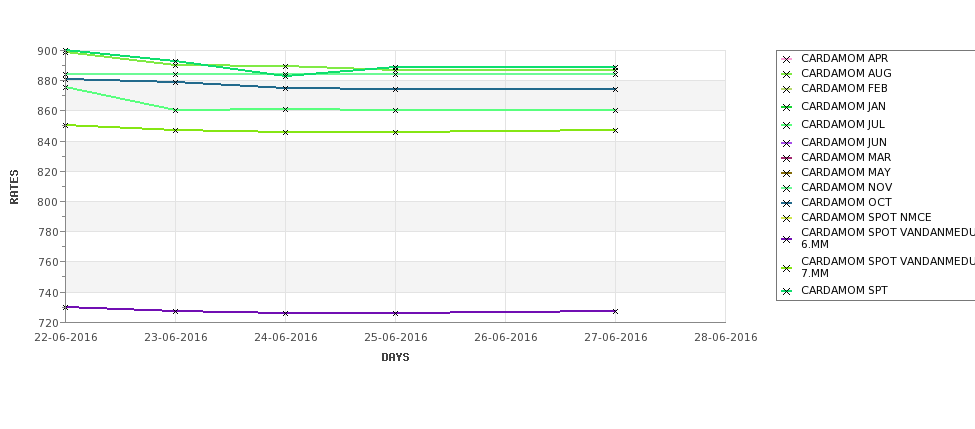975x429 pixels.
Task: Click the CARDAMOM MAR legend marker
Action: click(787, 159)
